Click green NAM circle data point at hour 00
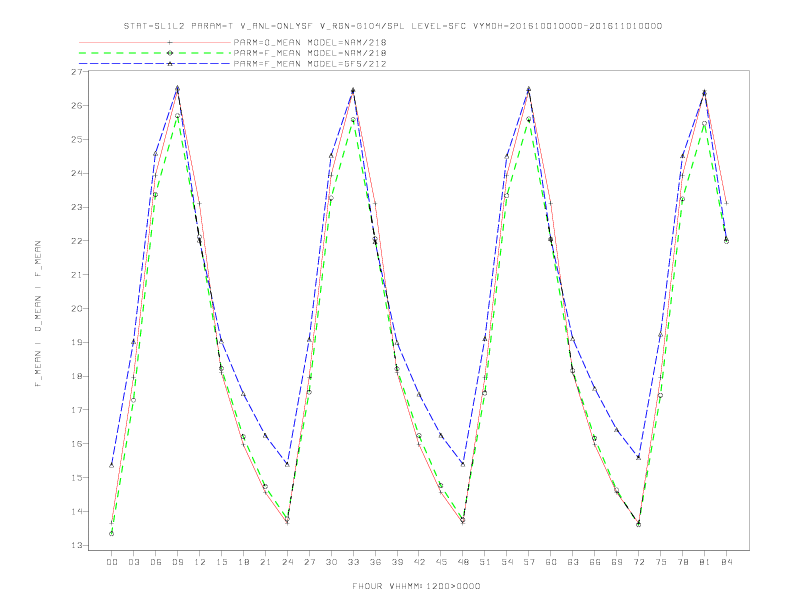The image size is (792, 612). (x=112, y=533)
